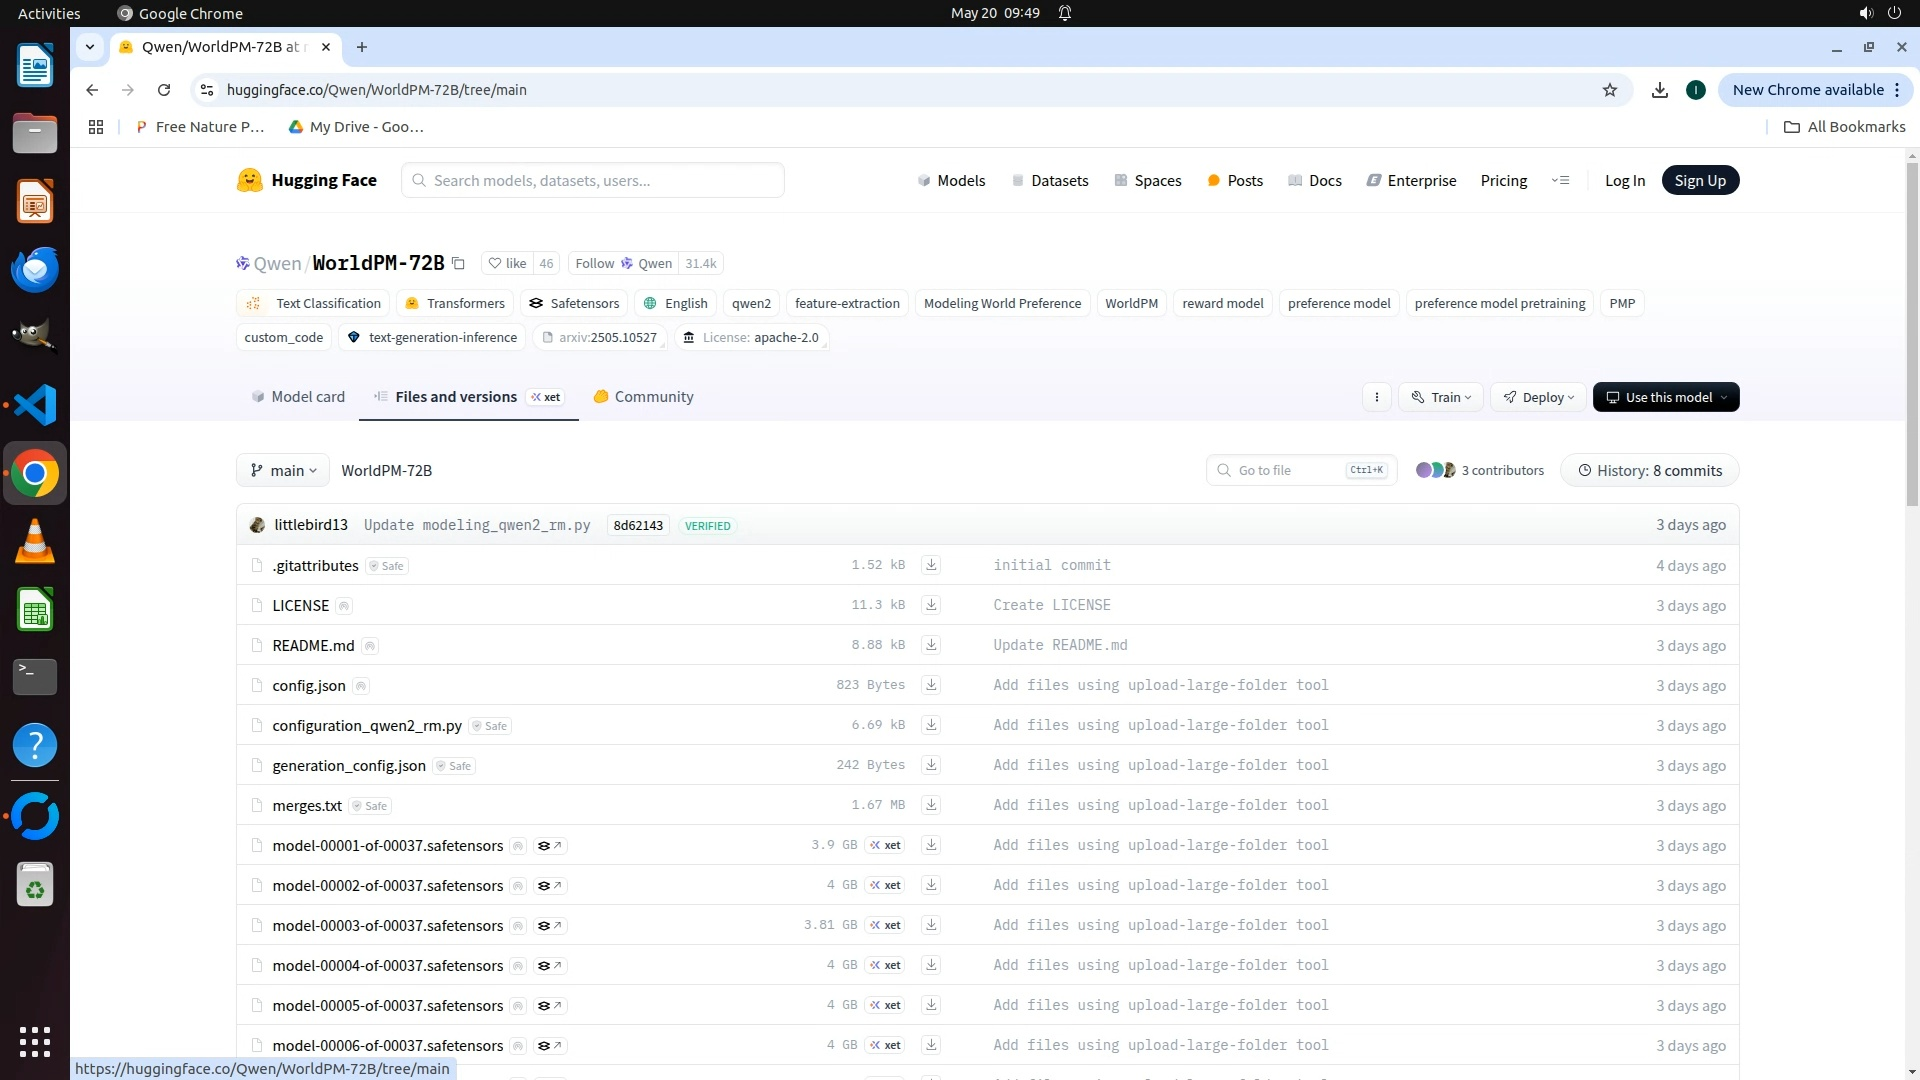Open the README.md file link
This screenshot has width=1920, height=1080.
(313, 646)
